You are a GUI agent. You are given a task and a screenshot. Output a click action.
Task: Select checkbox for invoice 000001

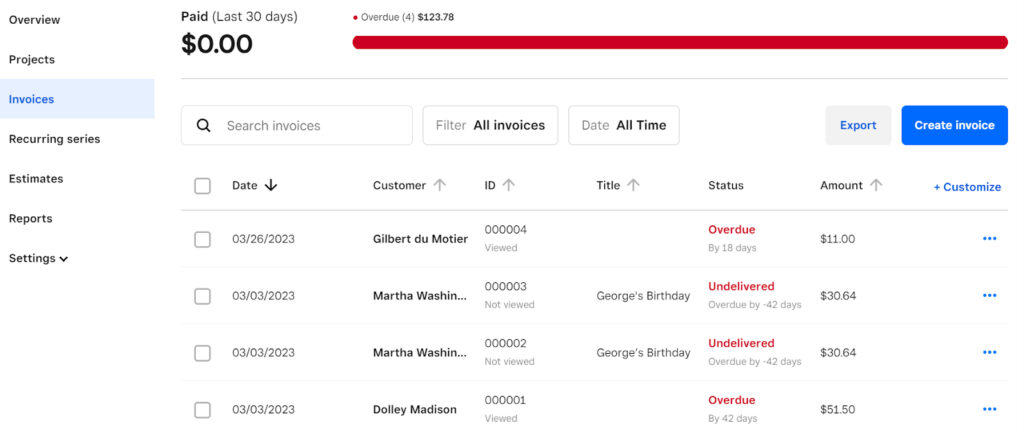coord(202,409)
